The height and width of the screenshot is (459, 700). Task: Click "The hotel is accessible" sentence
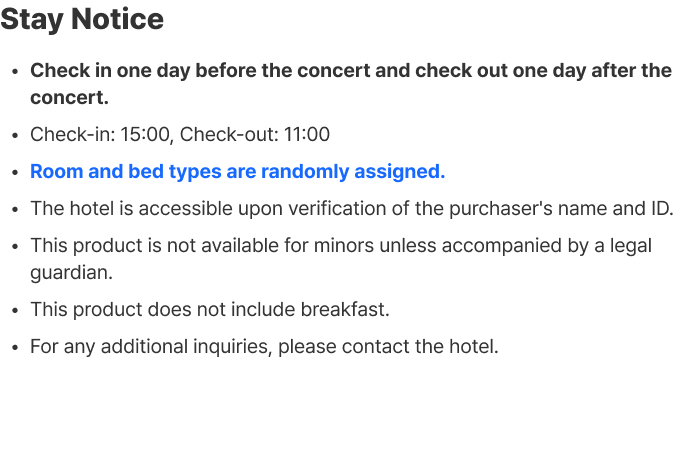(x=130, y=208)
